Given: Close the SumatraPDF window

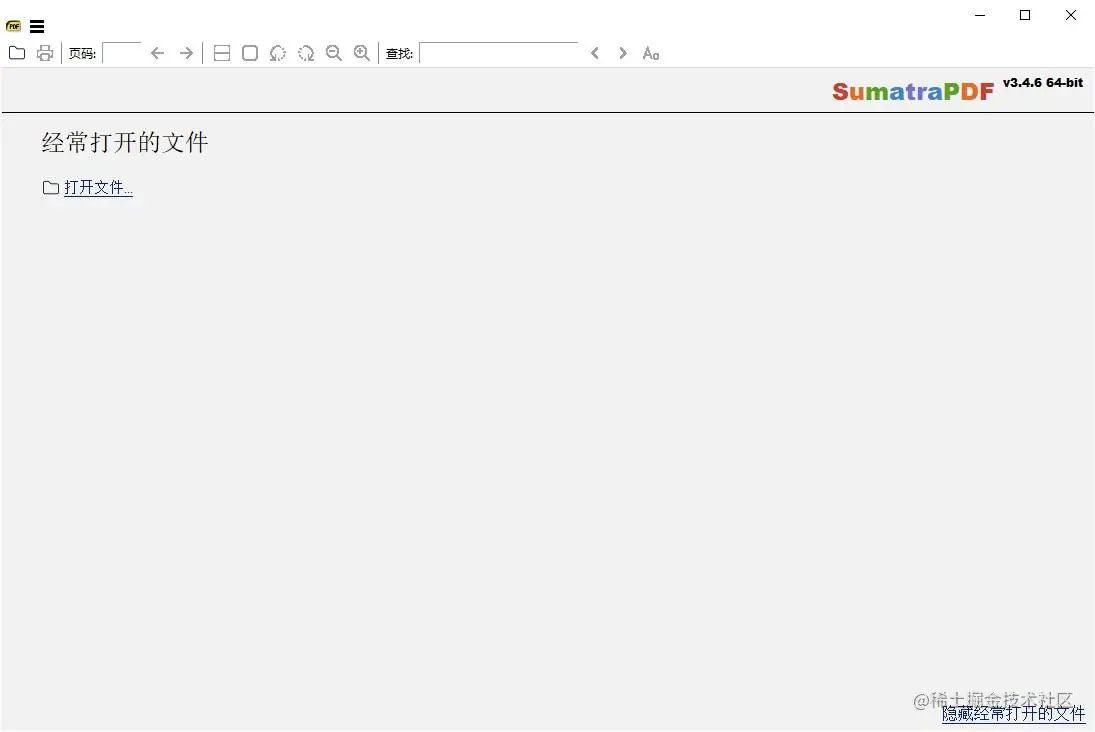Looking at the screenshot, I should point(1071,15).
